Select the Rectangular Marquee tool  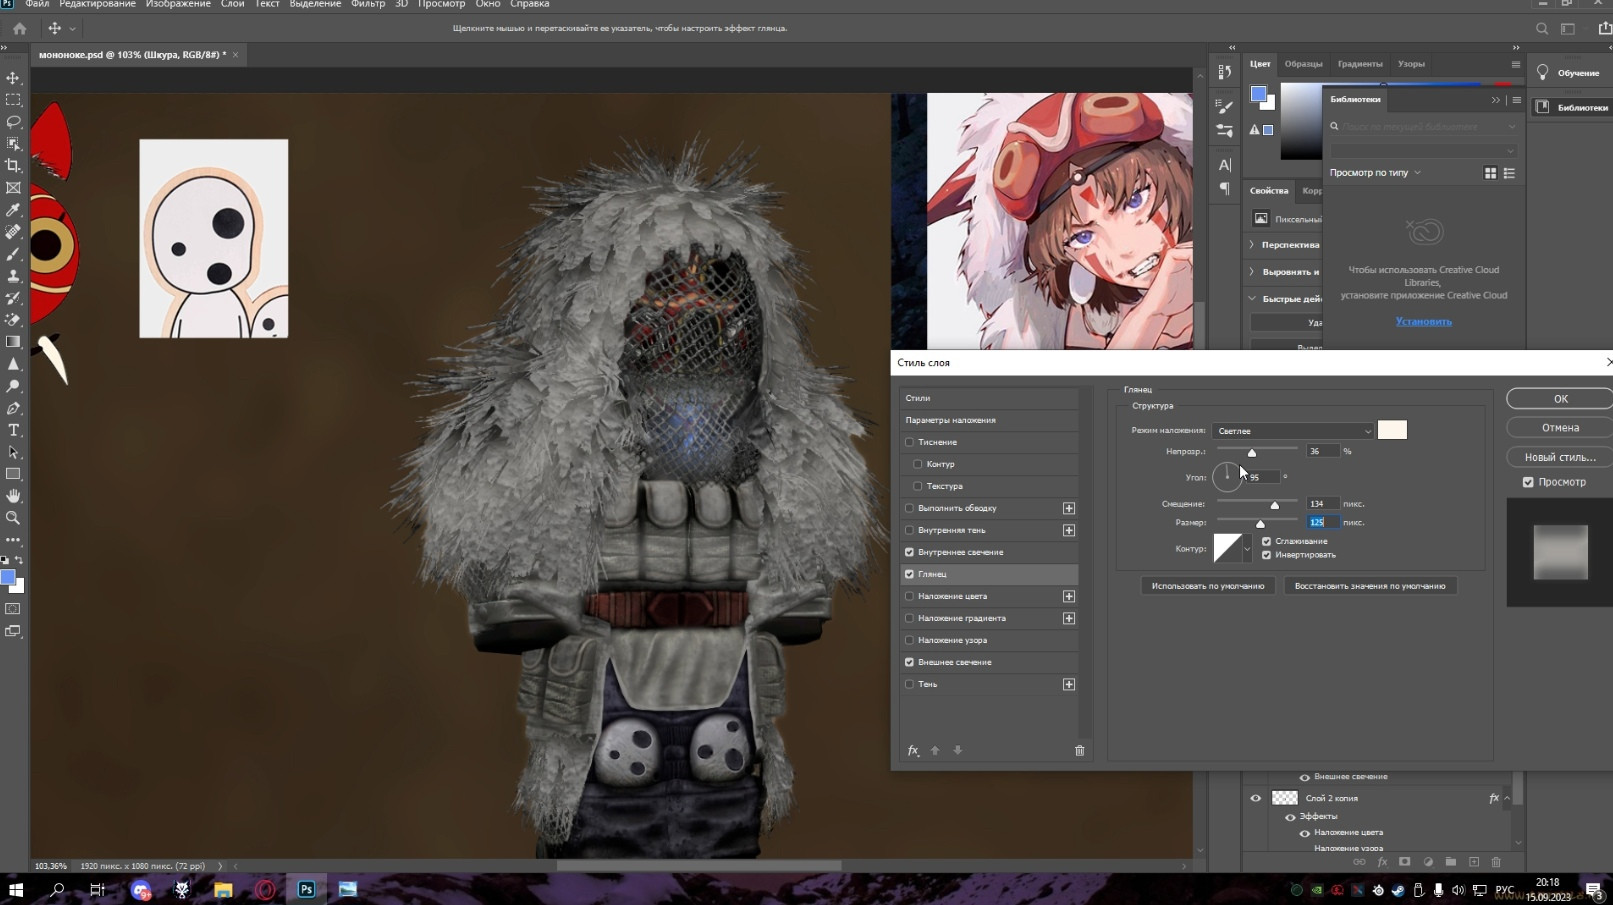point(13,100)
